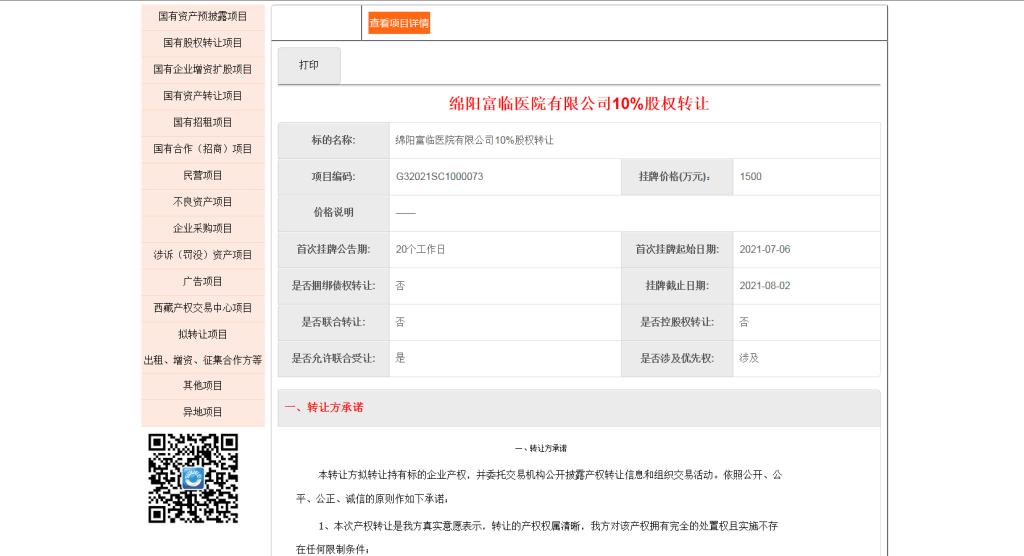Select 拟转让项目 in the sidebar
1024x556 pixels.
tap(203, 334)
